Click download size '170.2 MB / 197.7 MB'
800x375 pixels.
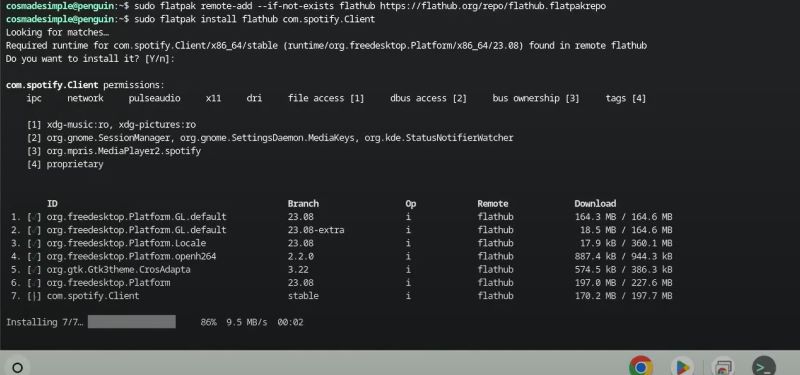point(623,296)
